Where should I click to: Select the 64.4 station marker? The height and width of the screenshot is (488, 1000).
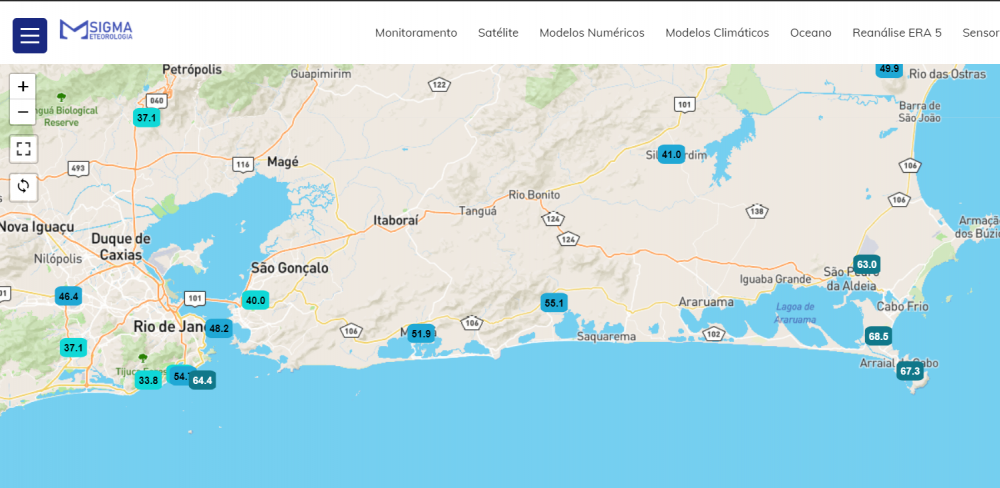[202, 380]
